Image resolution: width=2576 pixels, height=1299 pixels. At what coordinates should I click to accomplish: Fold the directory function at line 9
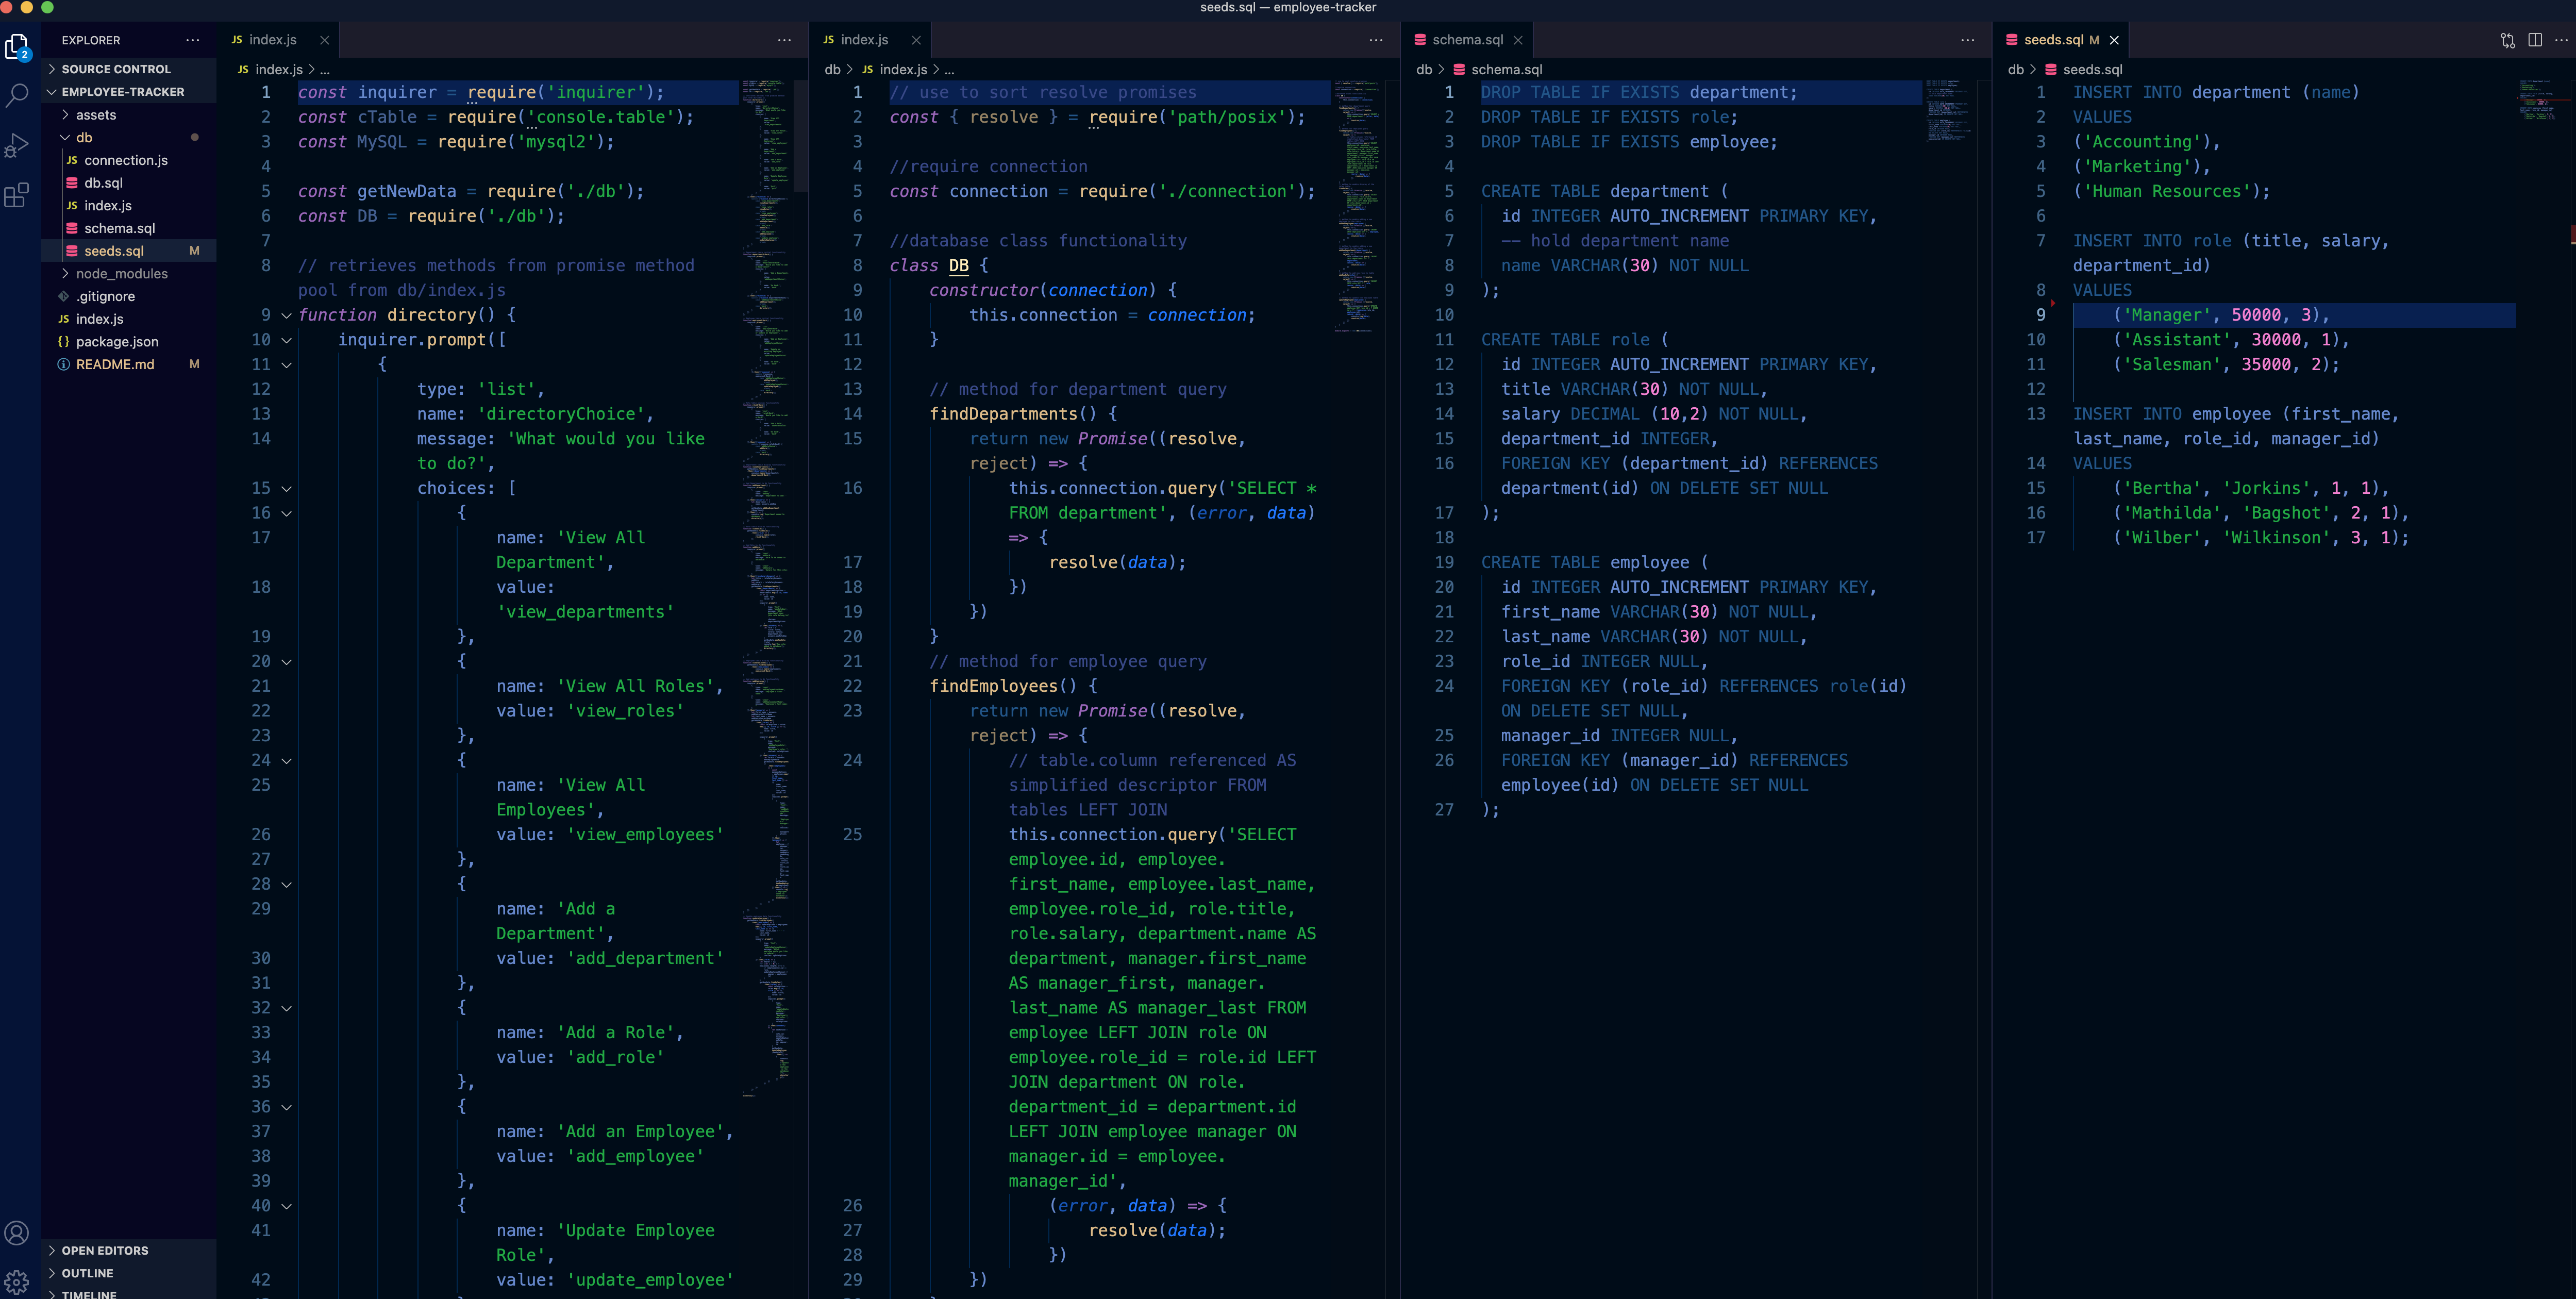pyautogui.click(x=286, y=315)
